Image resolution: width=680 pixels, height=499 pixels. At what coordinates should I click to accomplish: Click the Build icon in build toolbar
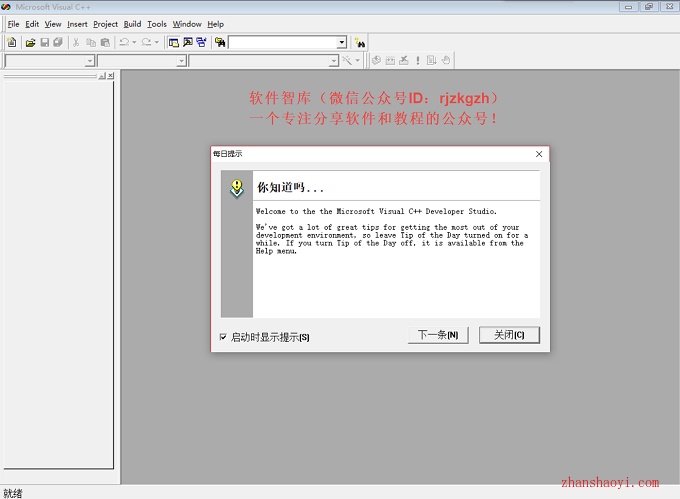(x=390, y=61)
